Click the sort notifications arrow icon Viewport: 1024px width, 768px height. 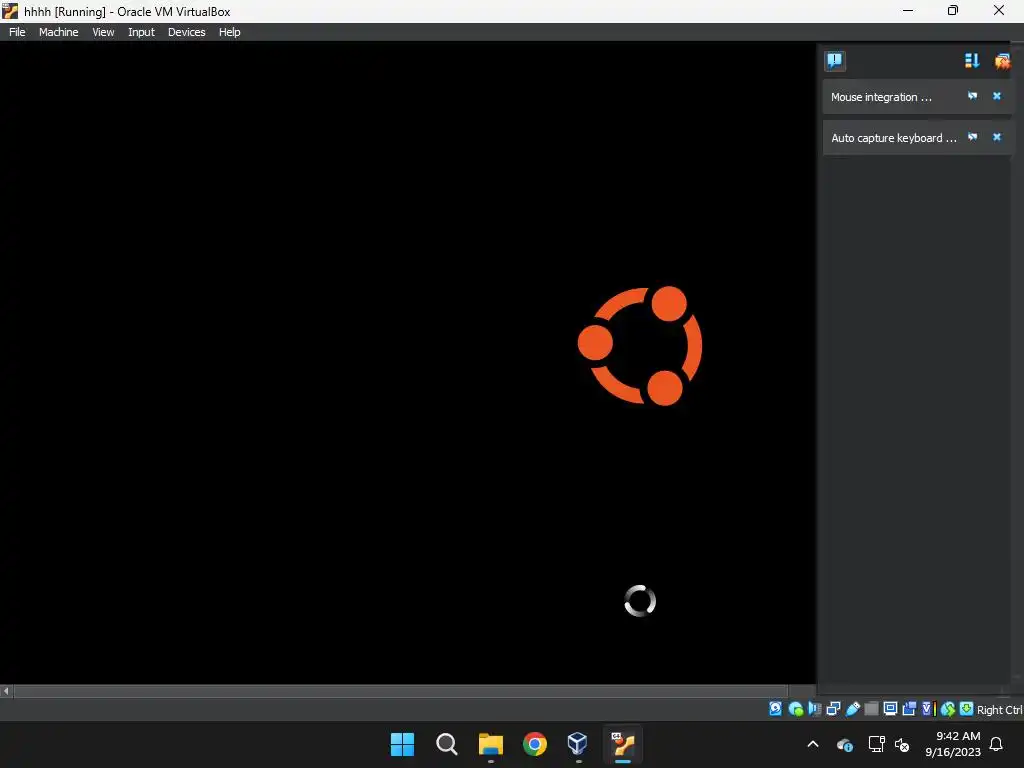[x=972, y=61]
